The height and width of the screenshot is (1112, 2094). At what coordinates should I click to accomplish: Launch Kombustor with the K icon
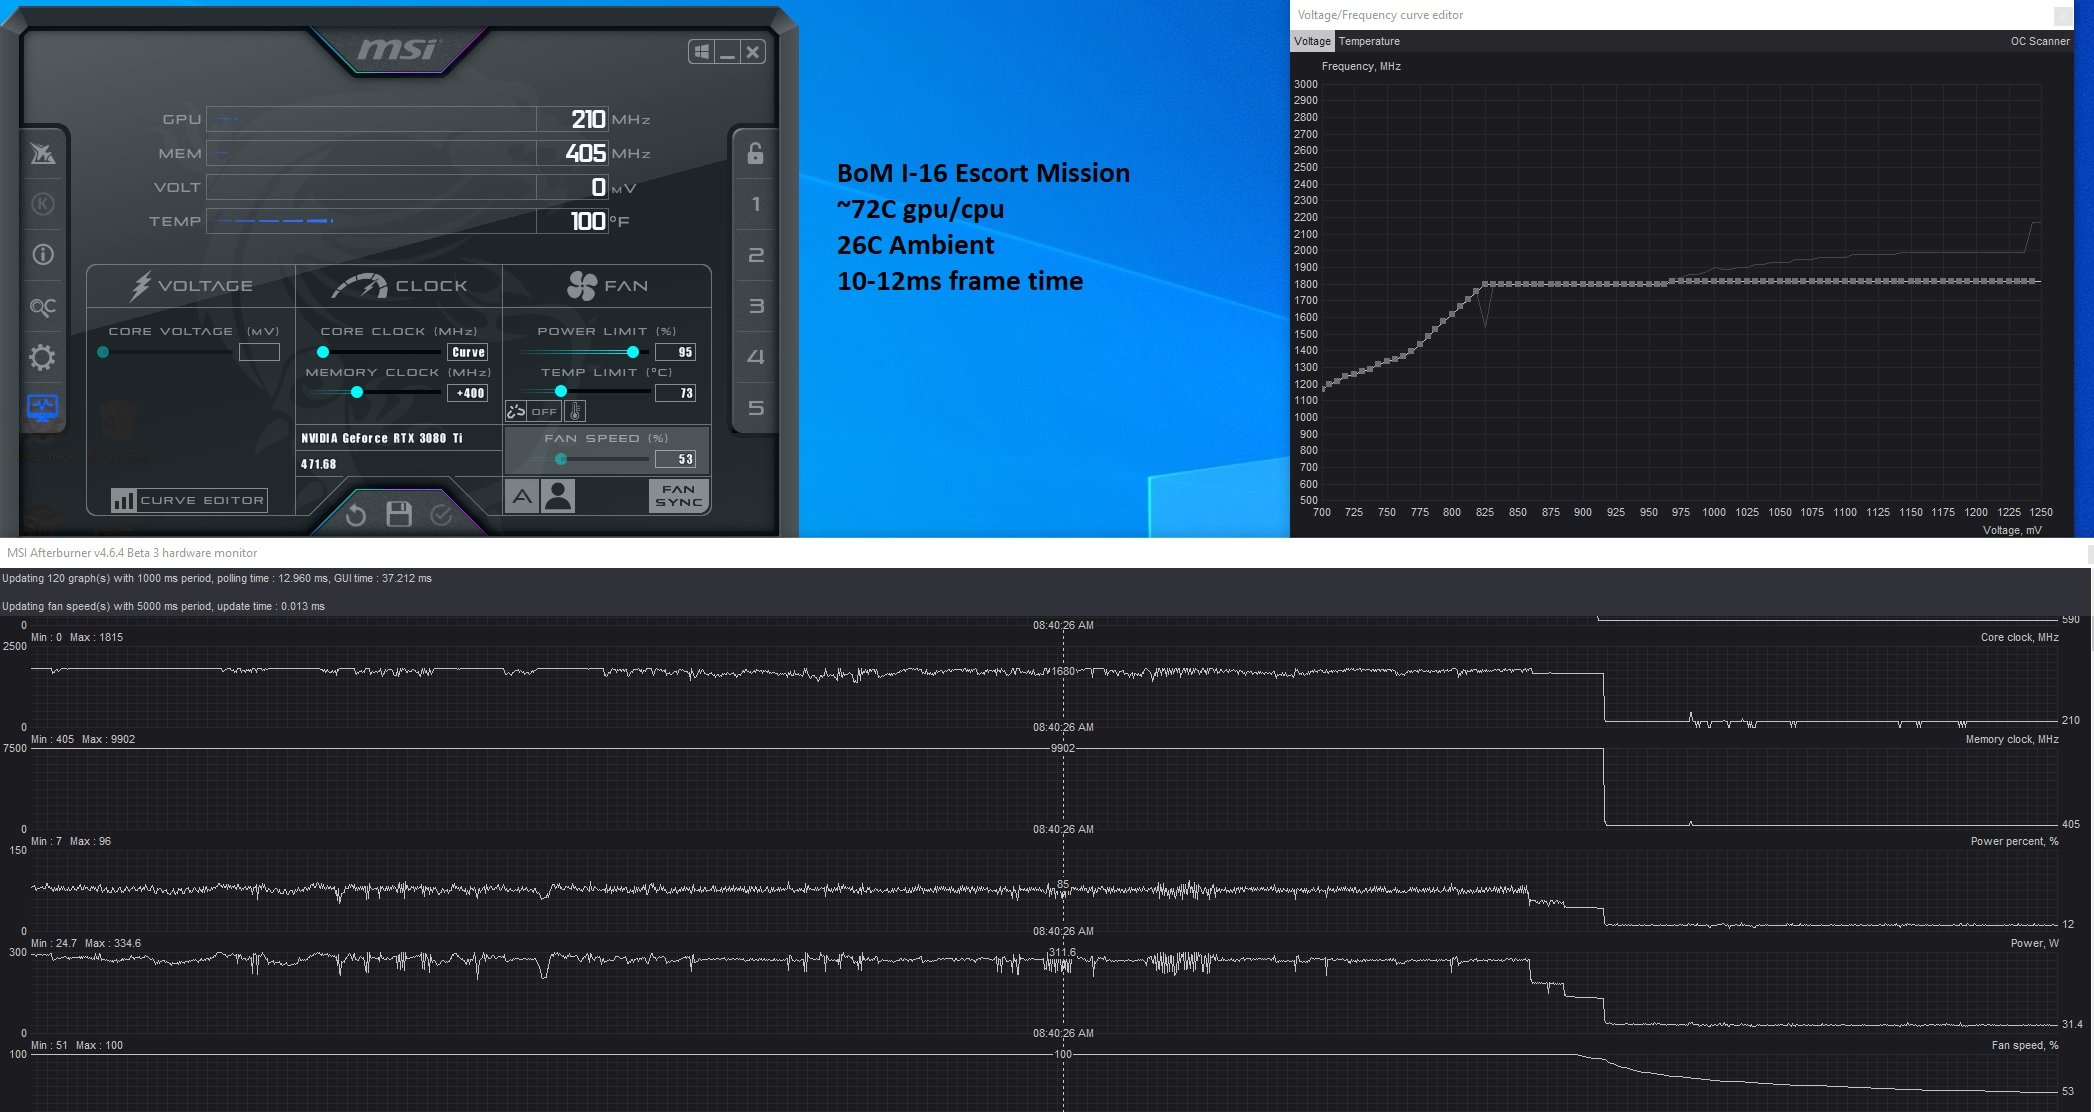[x=42, y=204]
